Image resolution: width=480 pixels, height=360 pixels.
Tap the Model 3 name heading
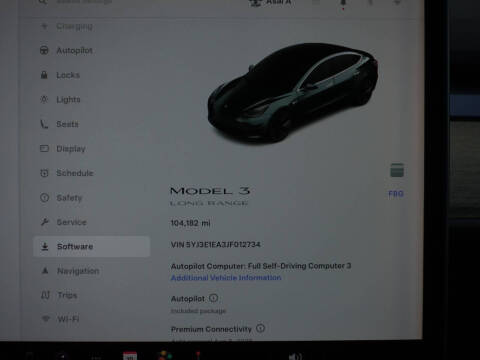[x=210, y=191]
